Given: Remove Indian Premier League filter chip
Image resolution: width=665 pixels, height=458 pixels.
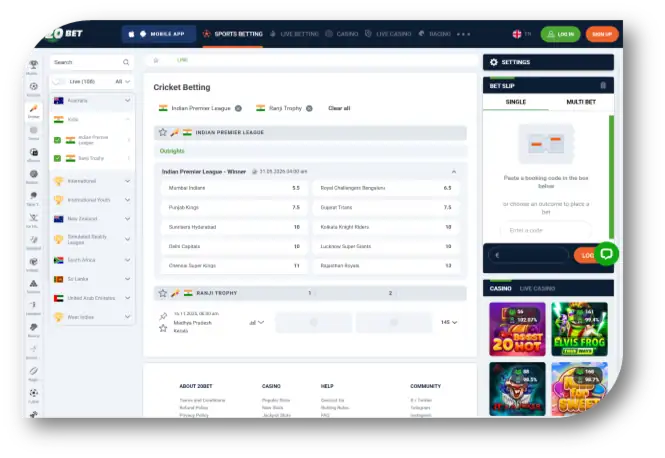Looking at the screenshot, I should click(x=236, y=108).
